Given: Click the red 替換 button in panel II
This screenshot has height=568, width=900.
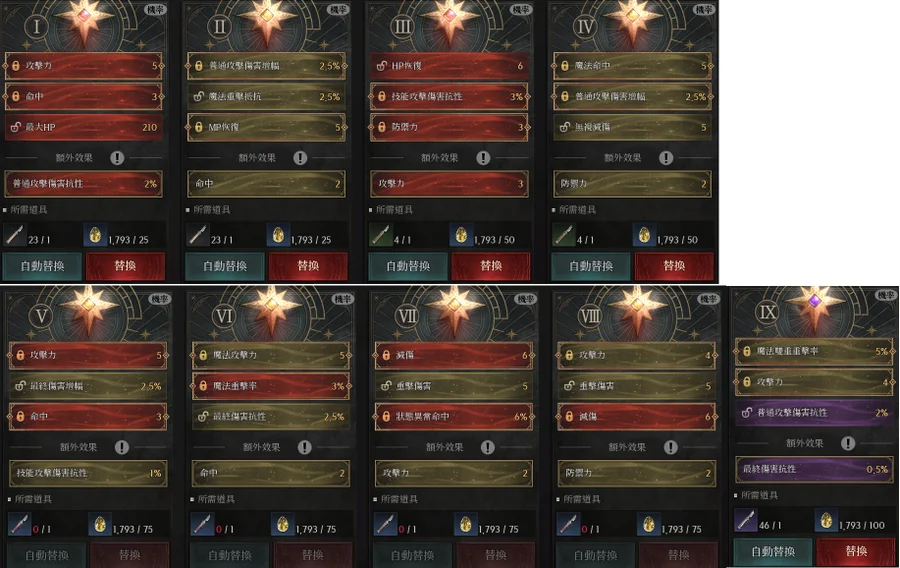Looking at the screenshot, I should tap(308, 266).
